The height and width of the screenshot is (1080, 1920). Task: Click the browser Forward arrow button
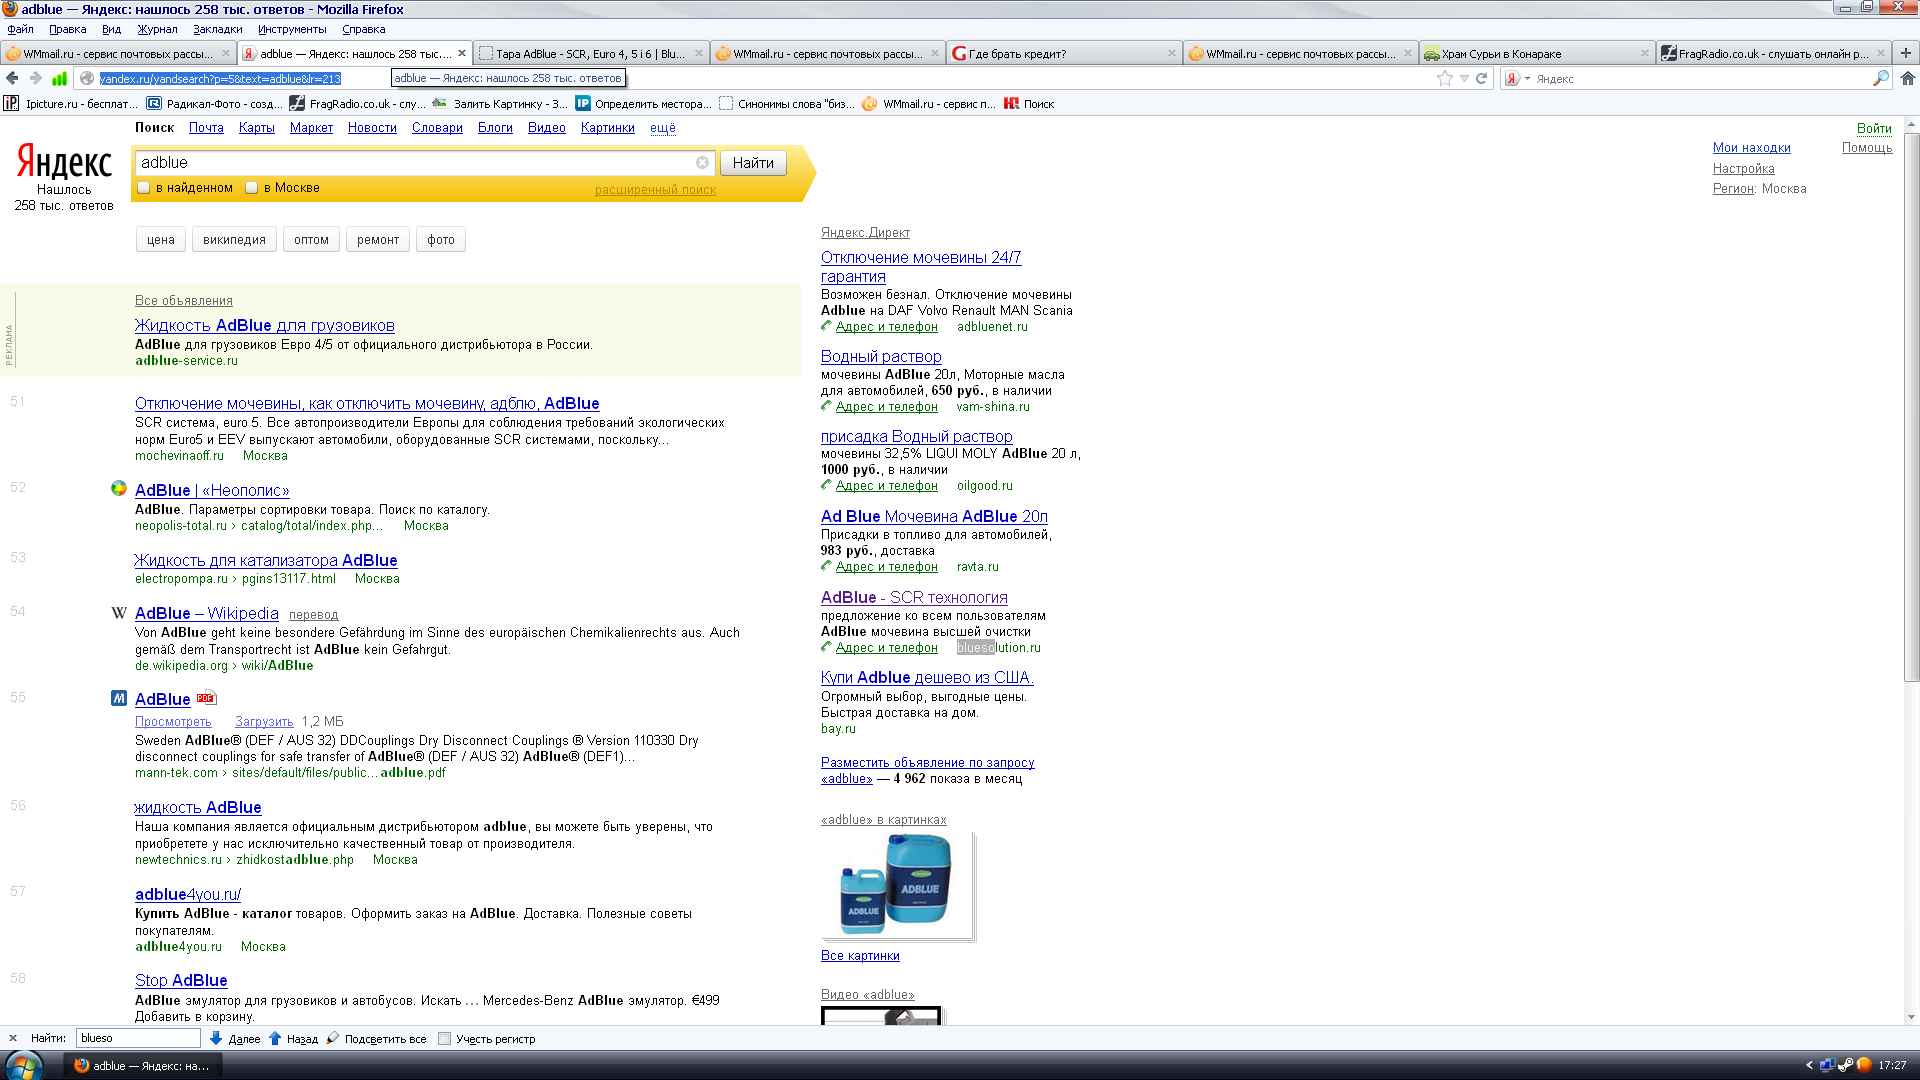pyautogui.click(x=36, y=78)
